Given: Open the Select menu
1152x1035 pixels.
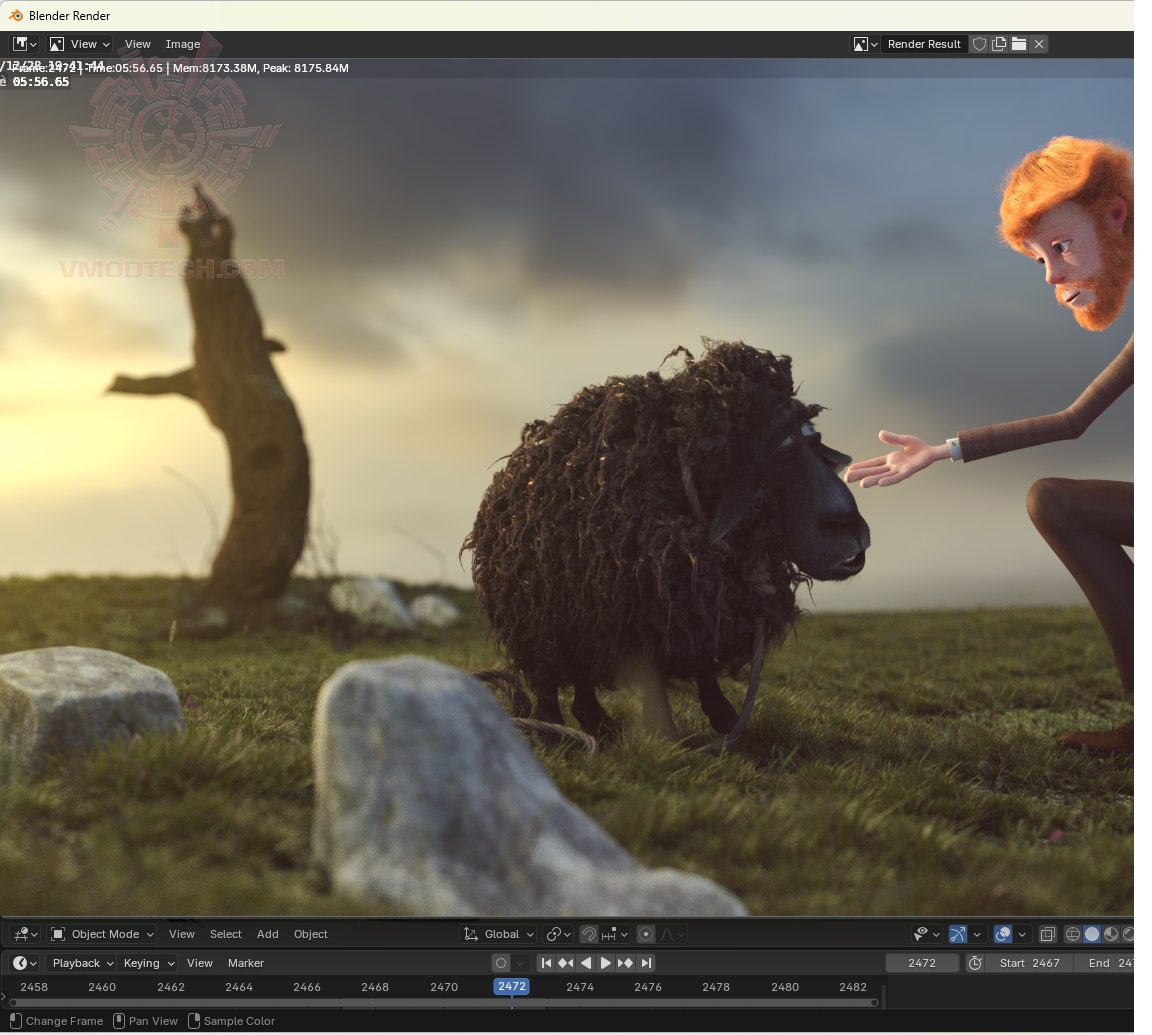Looking at the screenshot, I should 226,934.
